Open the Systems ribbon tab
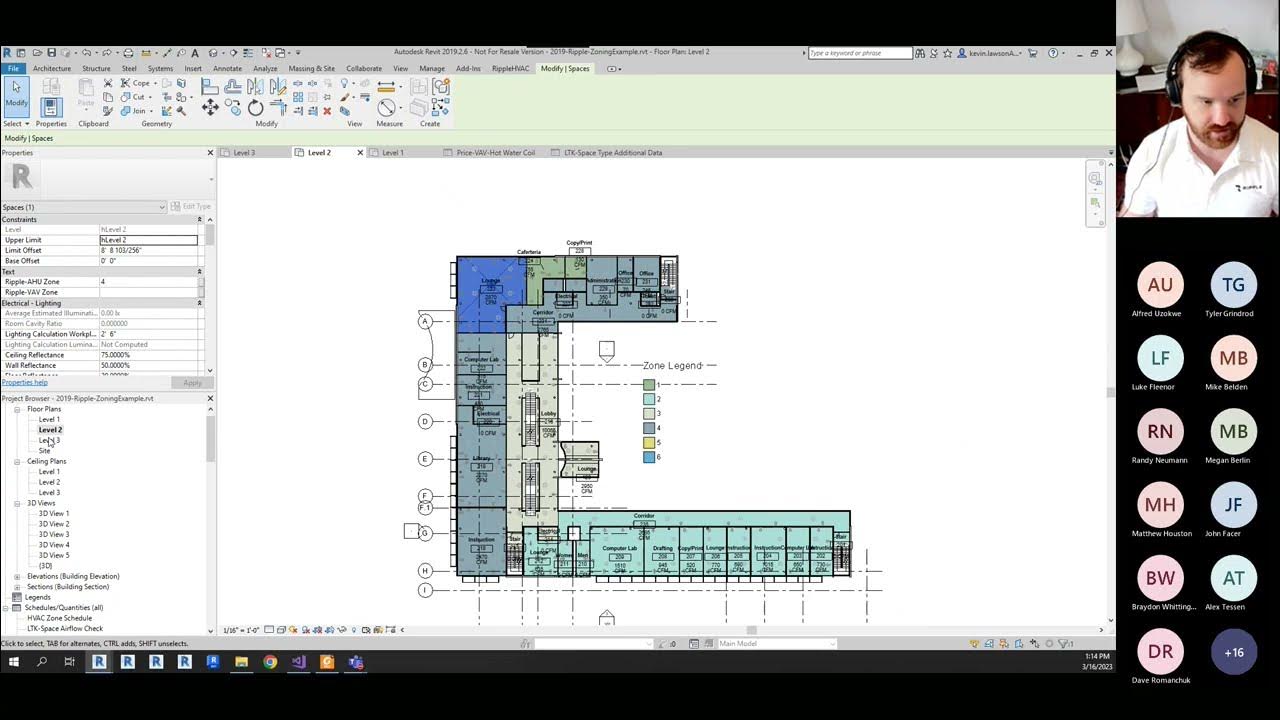Image resolution: width=1280 pixels, height=720 pixels. pos(160,69)
